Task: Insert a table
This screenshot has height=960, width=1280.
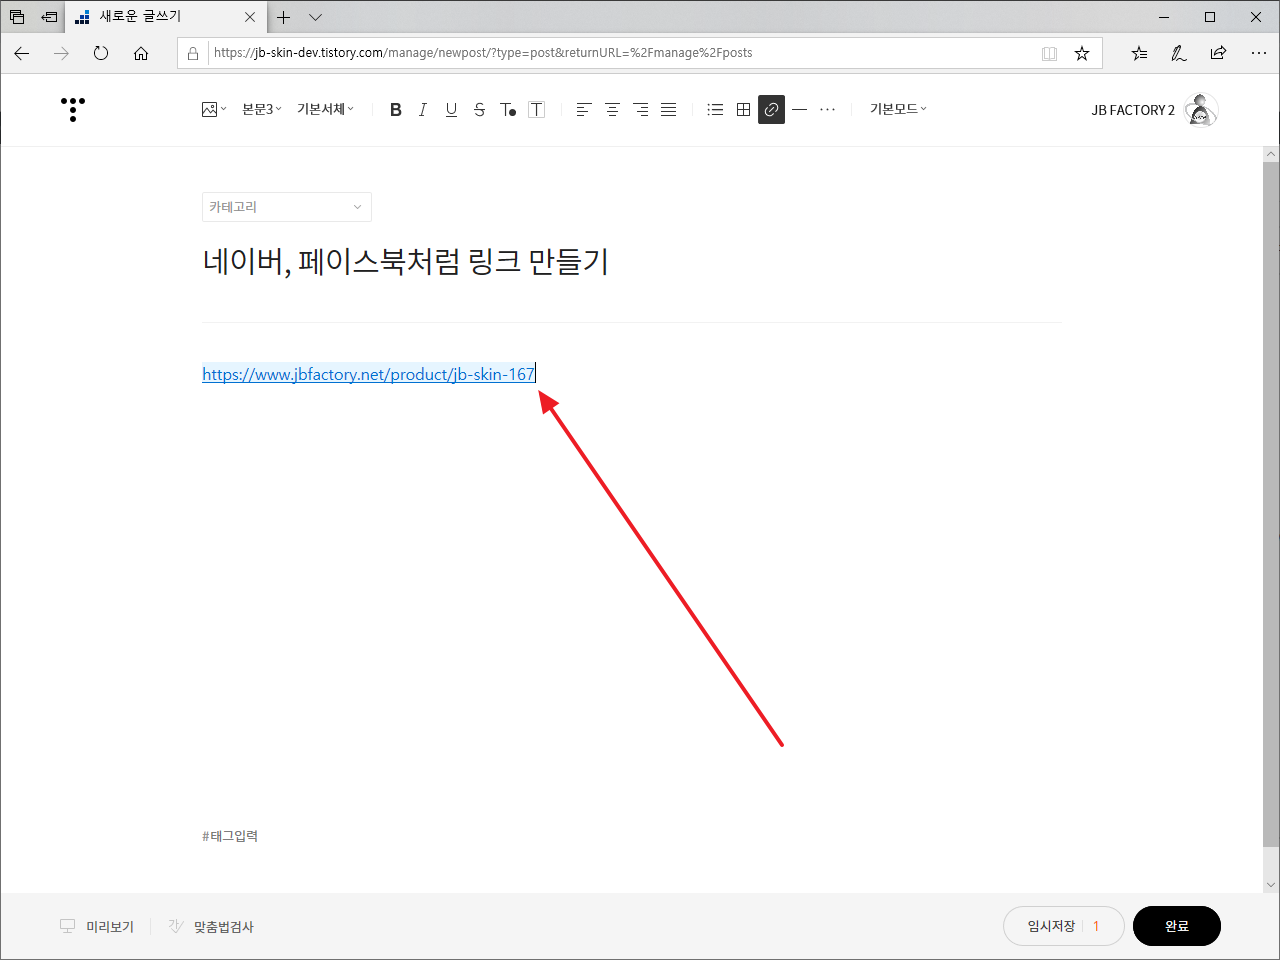Action: pyautogui.click(x=743, y=110)
